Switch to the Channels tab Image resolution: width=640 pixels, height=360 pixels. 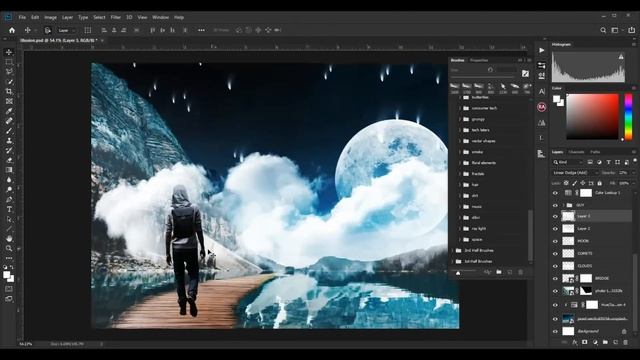click(576, 152)
